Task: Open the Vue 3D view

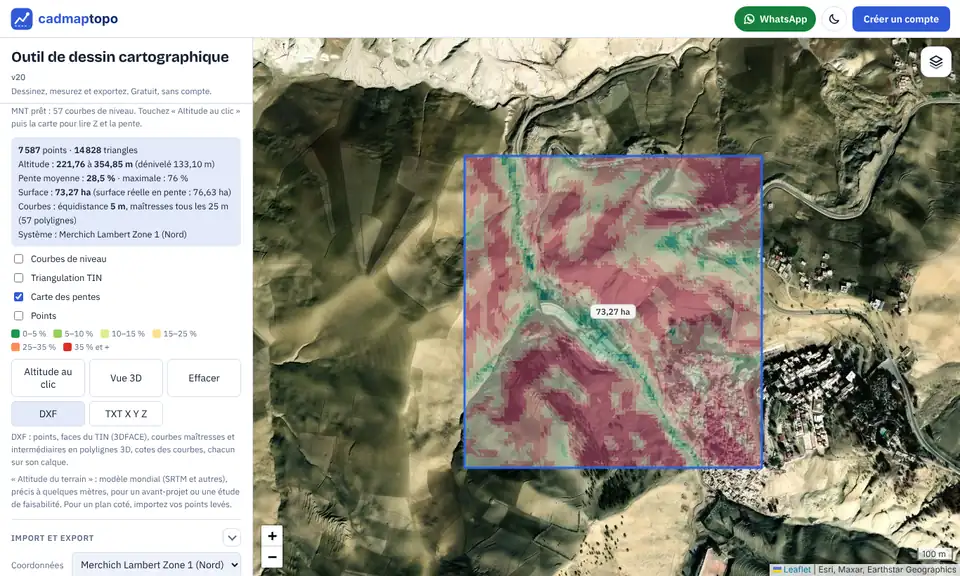Action: [x=126, y=378]
